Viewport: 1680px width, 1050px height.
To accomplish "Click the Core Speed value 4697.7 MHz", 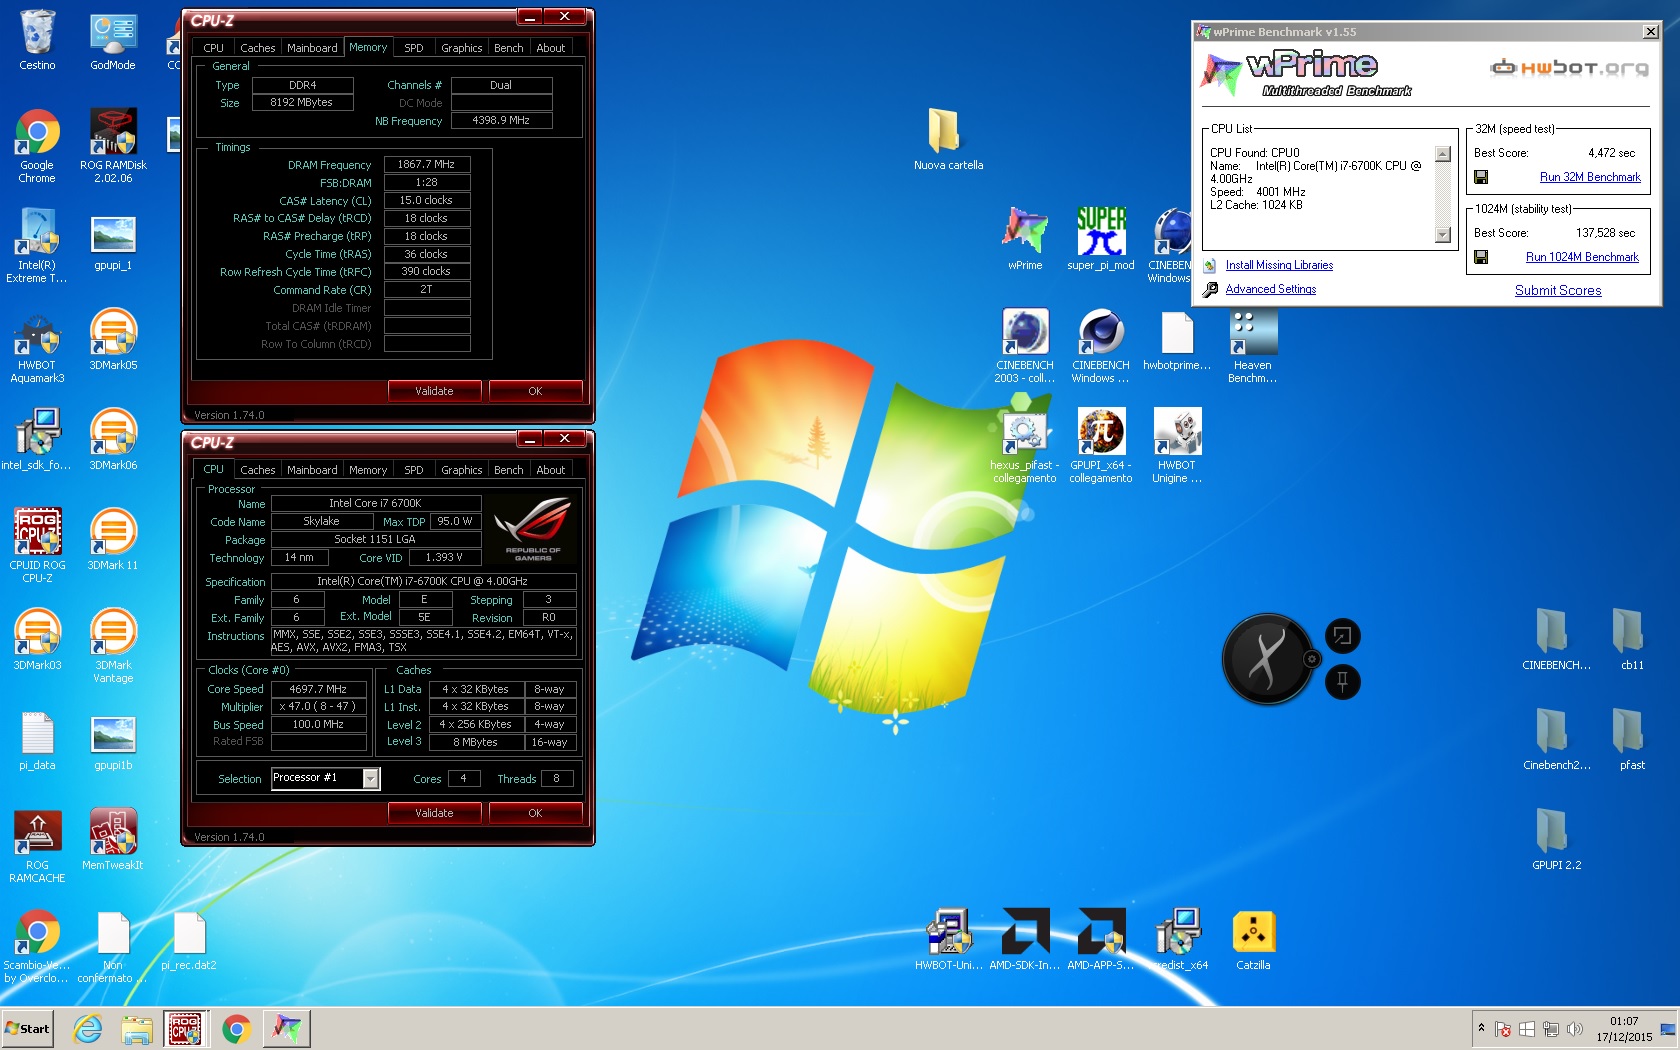I will coord(318,689).
